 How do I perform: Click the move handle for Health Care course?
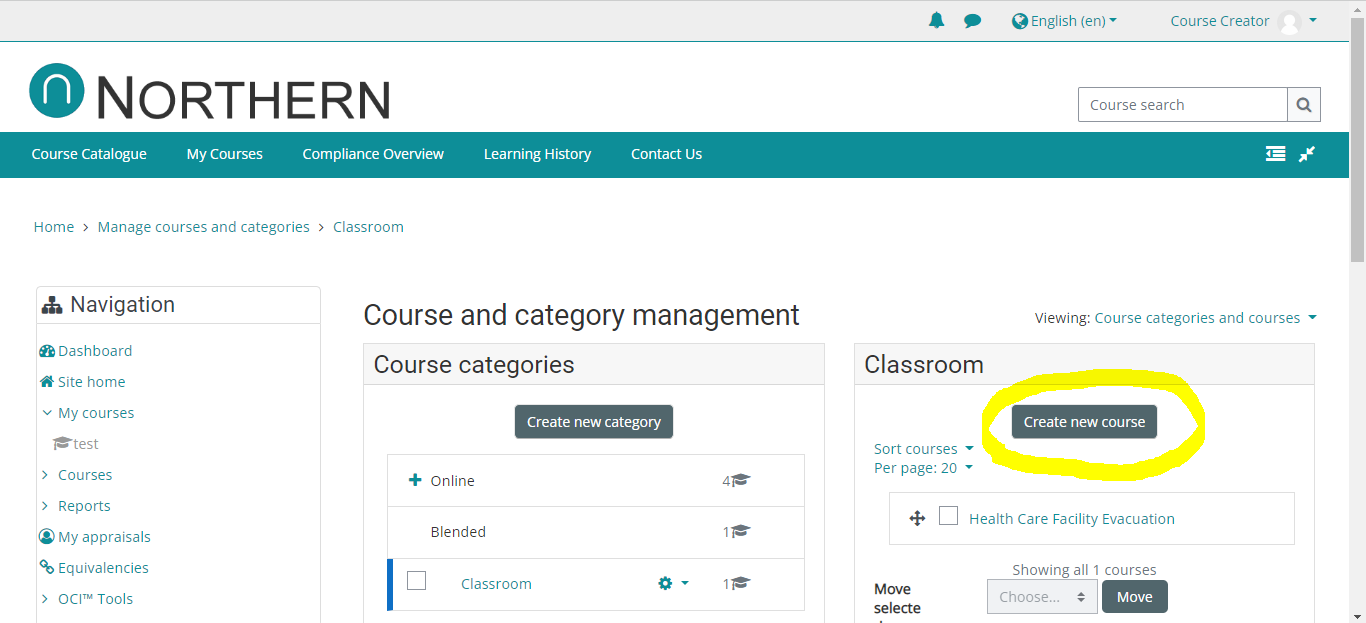[x=917, y=519]
